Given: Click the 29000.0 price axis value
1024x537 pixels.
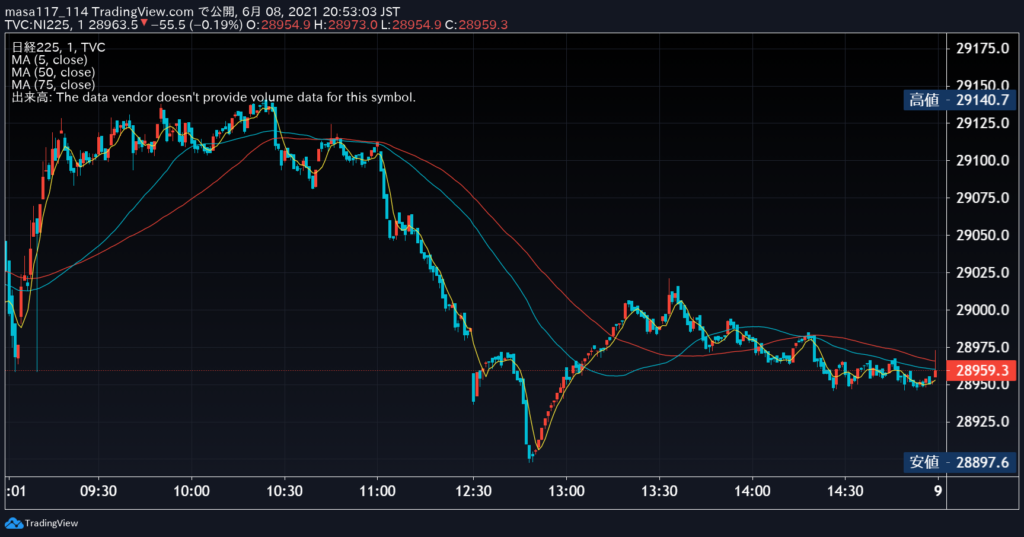Looking at the screenshot, I should click(x=982, y=310).
